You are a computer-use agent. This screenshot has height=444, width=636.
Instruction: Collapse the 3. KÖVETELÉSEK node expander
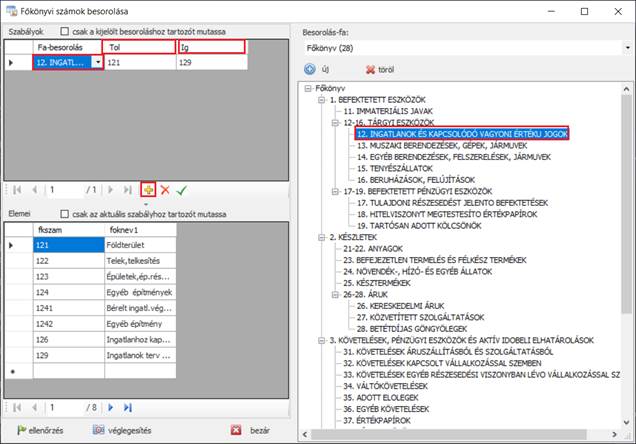coord(322,340)
